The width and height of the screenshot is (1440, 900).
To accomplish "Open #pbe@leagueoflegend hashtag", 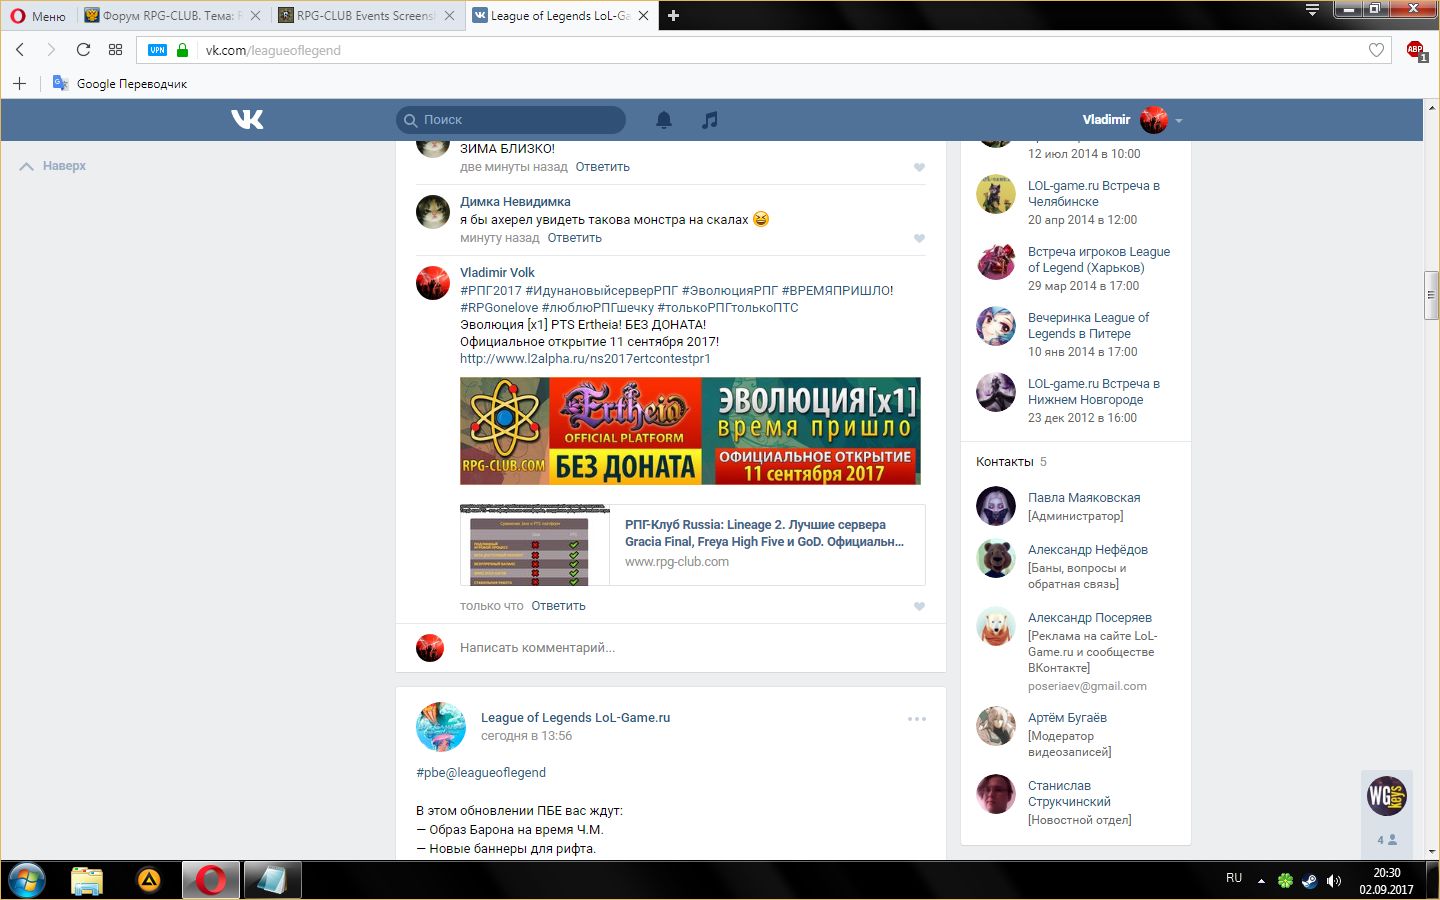I will click(481, 772).
